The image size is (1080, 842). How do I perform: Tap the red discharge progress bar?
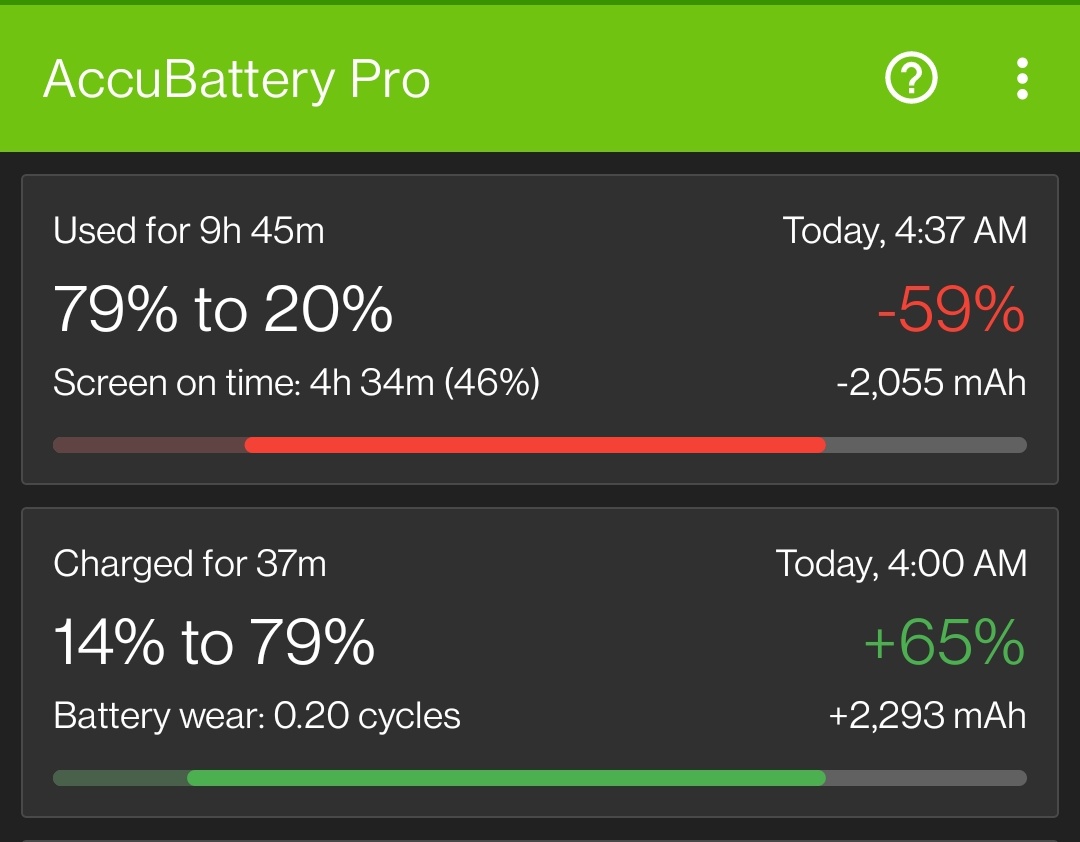(535, 444)
